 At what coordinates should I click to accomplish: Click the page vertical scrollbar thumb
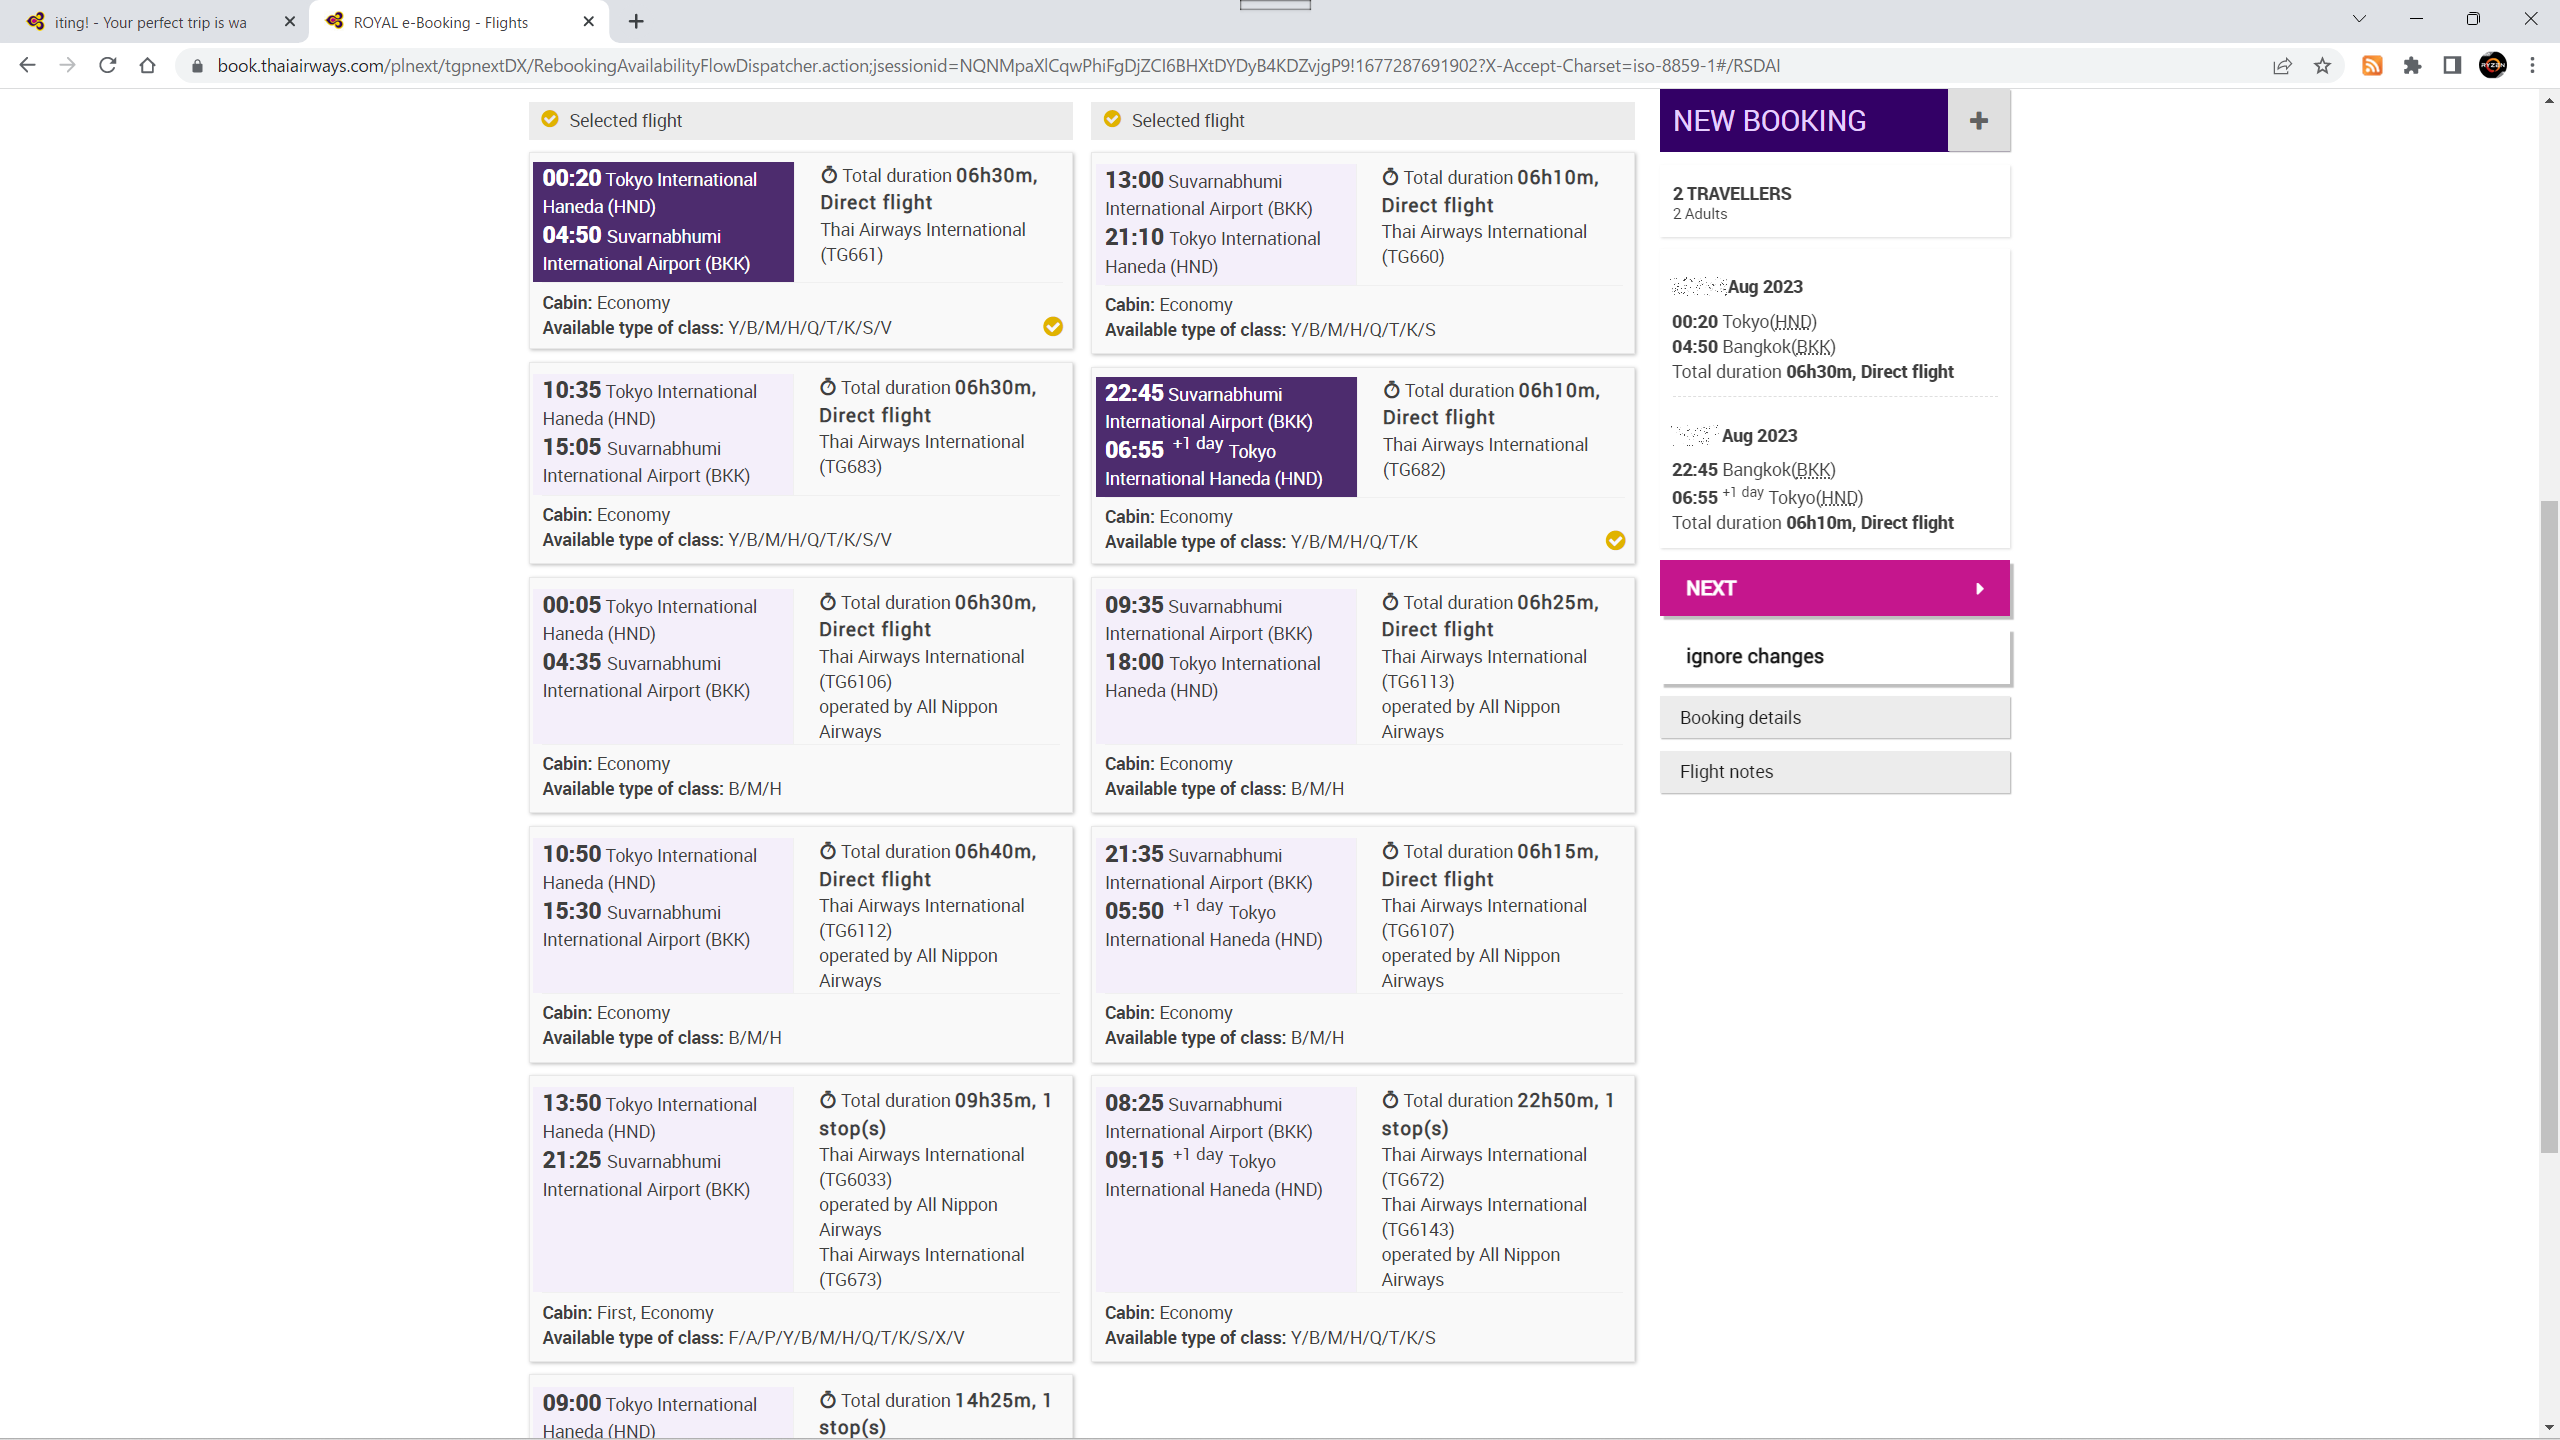[x=2549, y=825]
